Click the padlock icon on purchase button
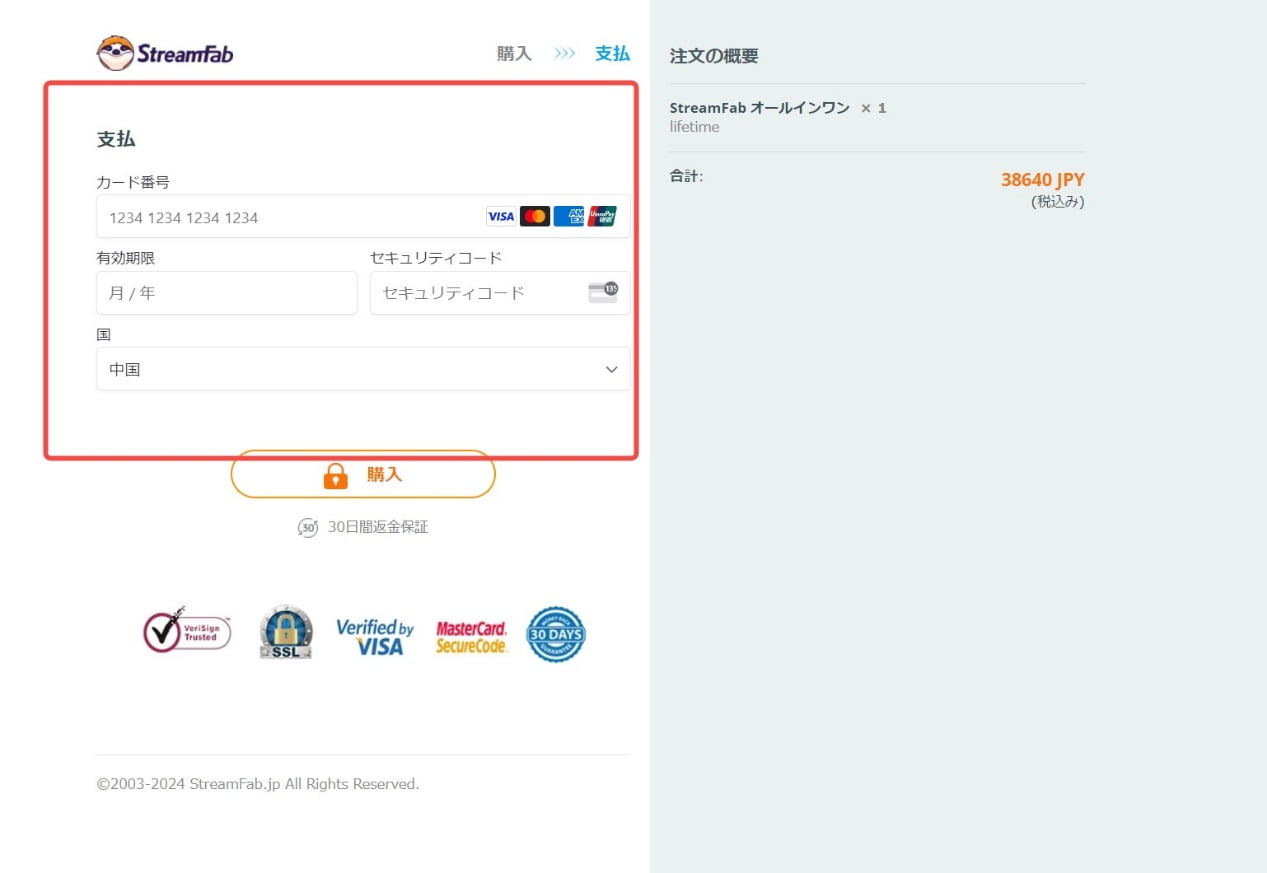The image size is (1267, 873). pos(336,475)
